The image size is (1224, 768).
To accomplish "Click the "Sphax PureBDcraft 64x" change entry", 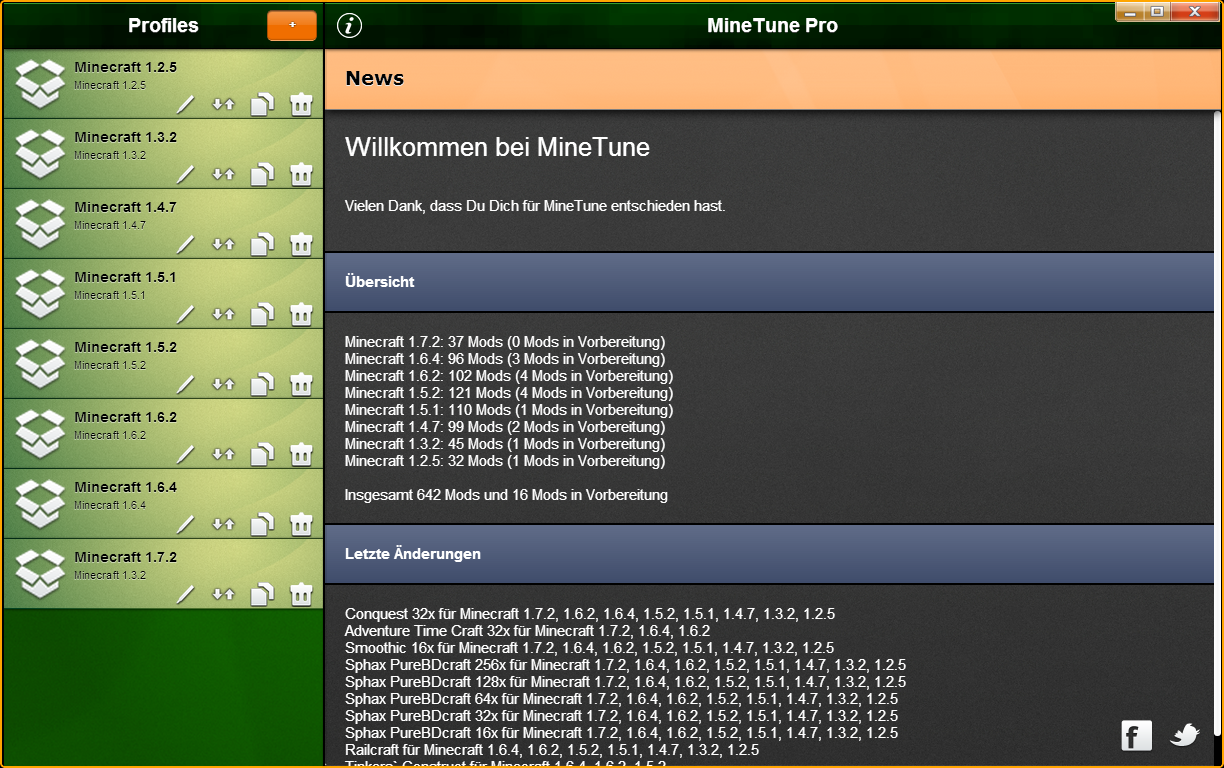I will click(x=621, y=699).
